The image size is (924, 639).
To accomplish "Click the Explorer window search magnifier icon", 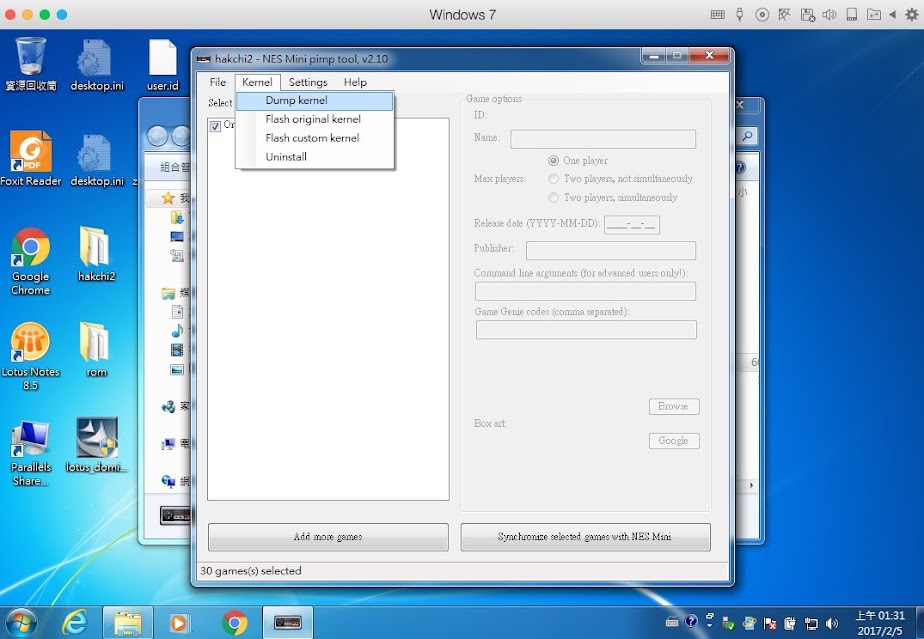I will pyautogui.click(x=747, y=136).
